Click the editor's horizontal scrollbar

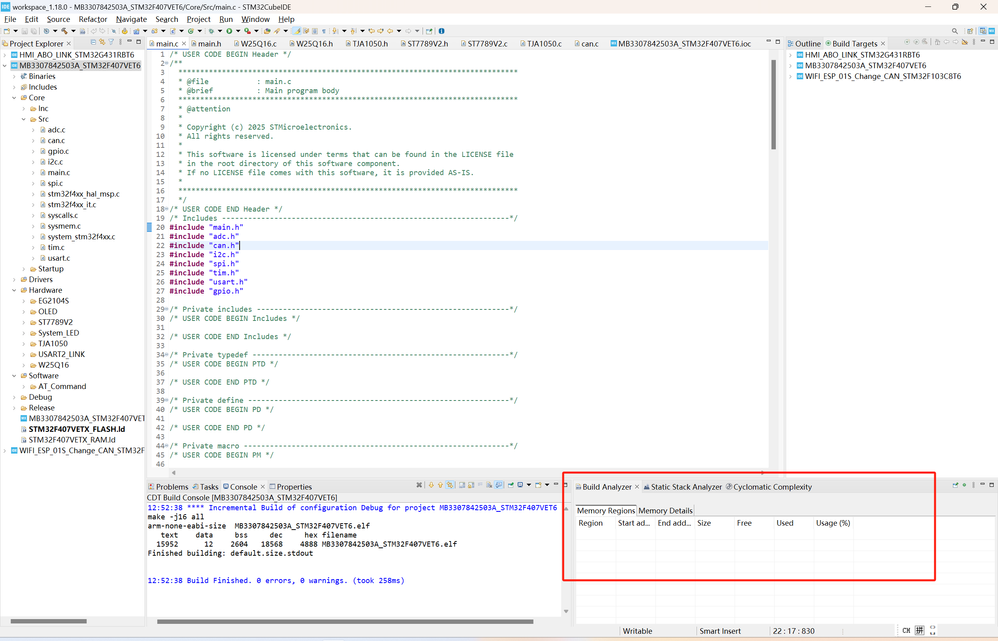400,472
